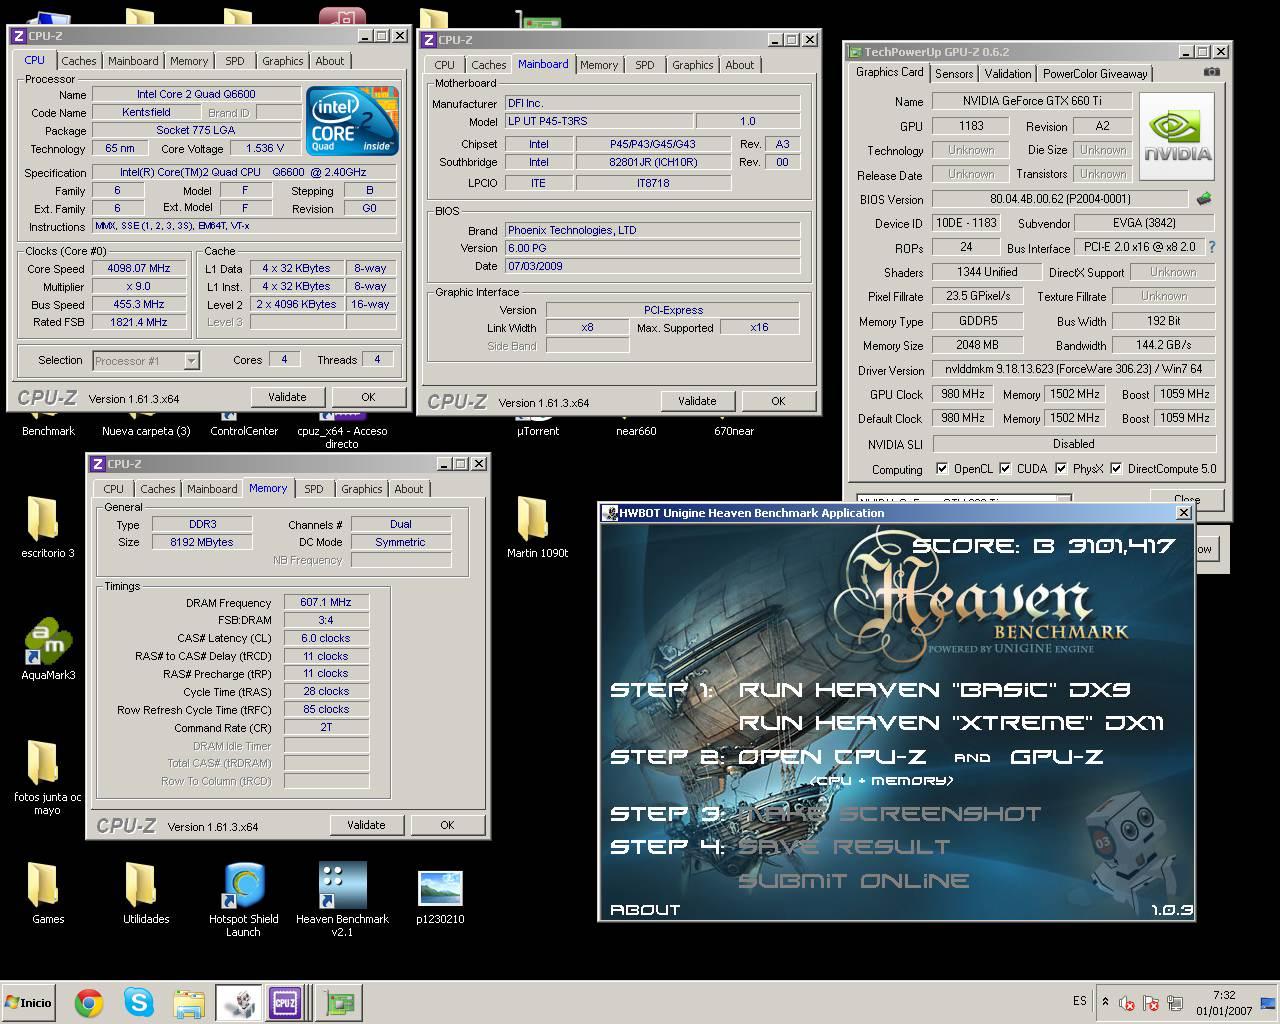Click the taskbar clock showing 7:32
Screen dimensions: 1280x1024
tap(1223, 1002)
